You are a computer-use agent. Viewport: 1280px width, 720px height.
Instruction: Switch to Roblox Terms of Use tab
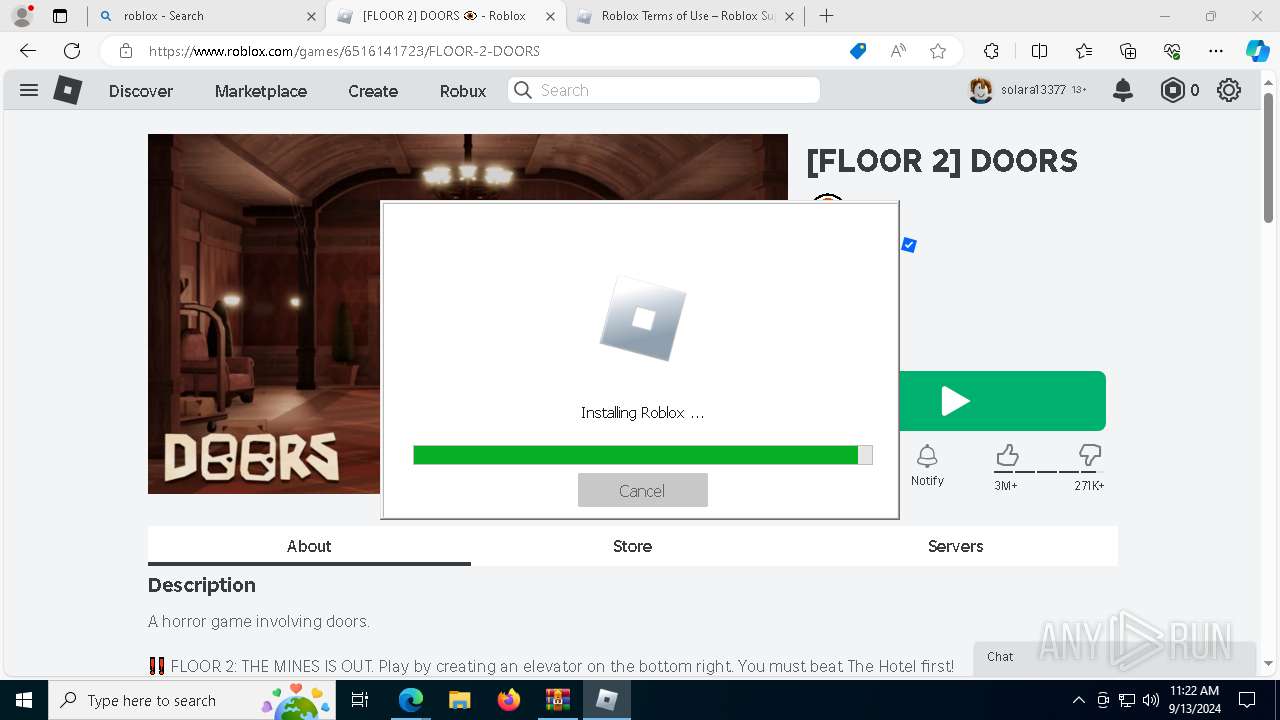(685, 16)
